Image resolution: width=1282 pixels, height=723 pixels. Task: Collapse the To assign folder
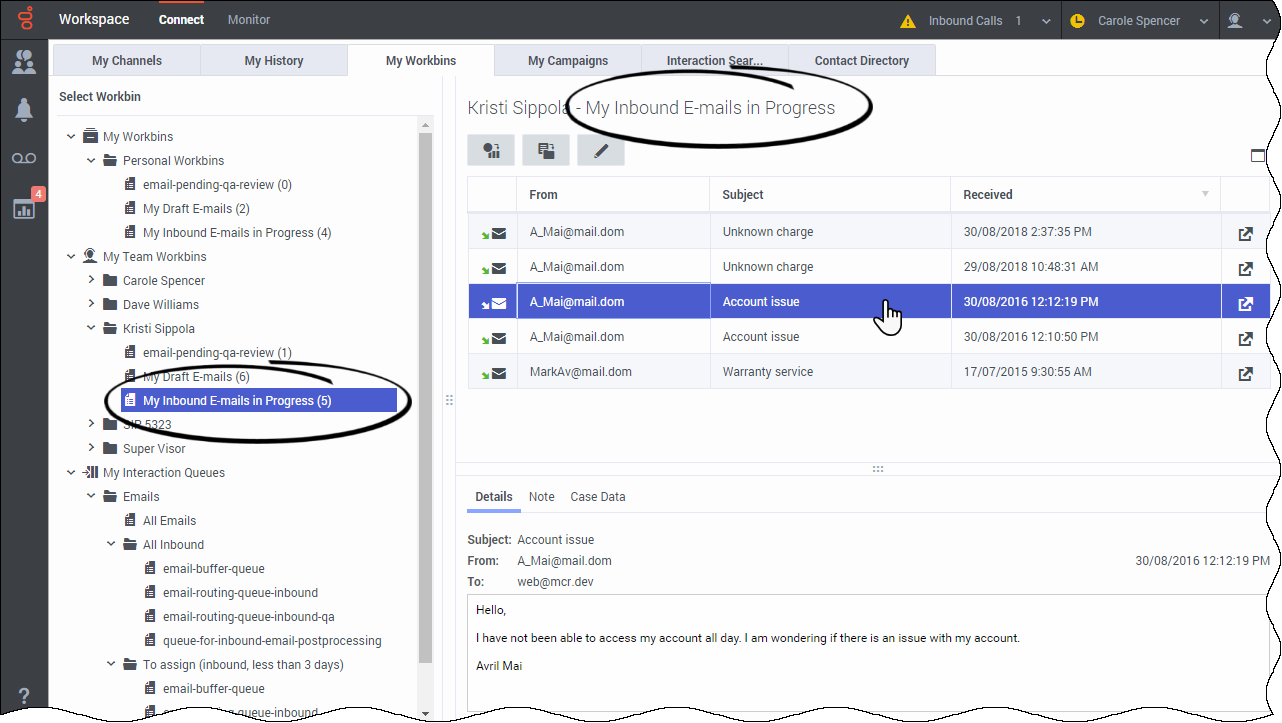click(111, 665)
